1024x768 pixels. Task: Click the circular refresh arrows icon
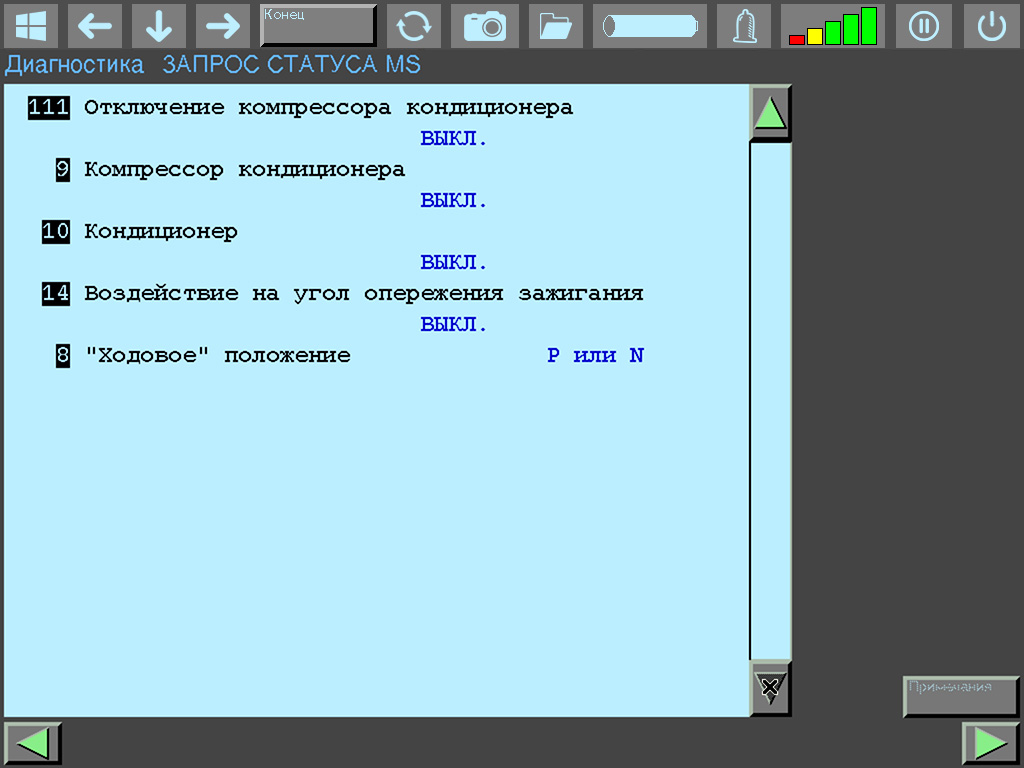pos(413,26)
